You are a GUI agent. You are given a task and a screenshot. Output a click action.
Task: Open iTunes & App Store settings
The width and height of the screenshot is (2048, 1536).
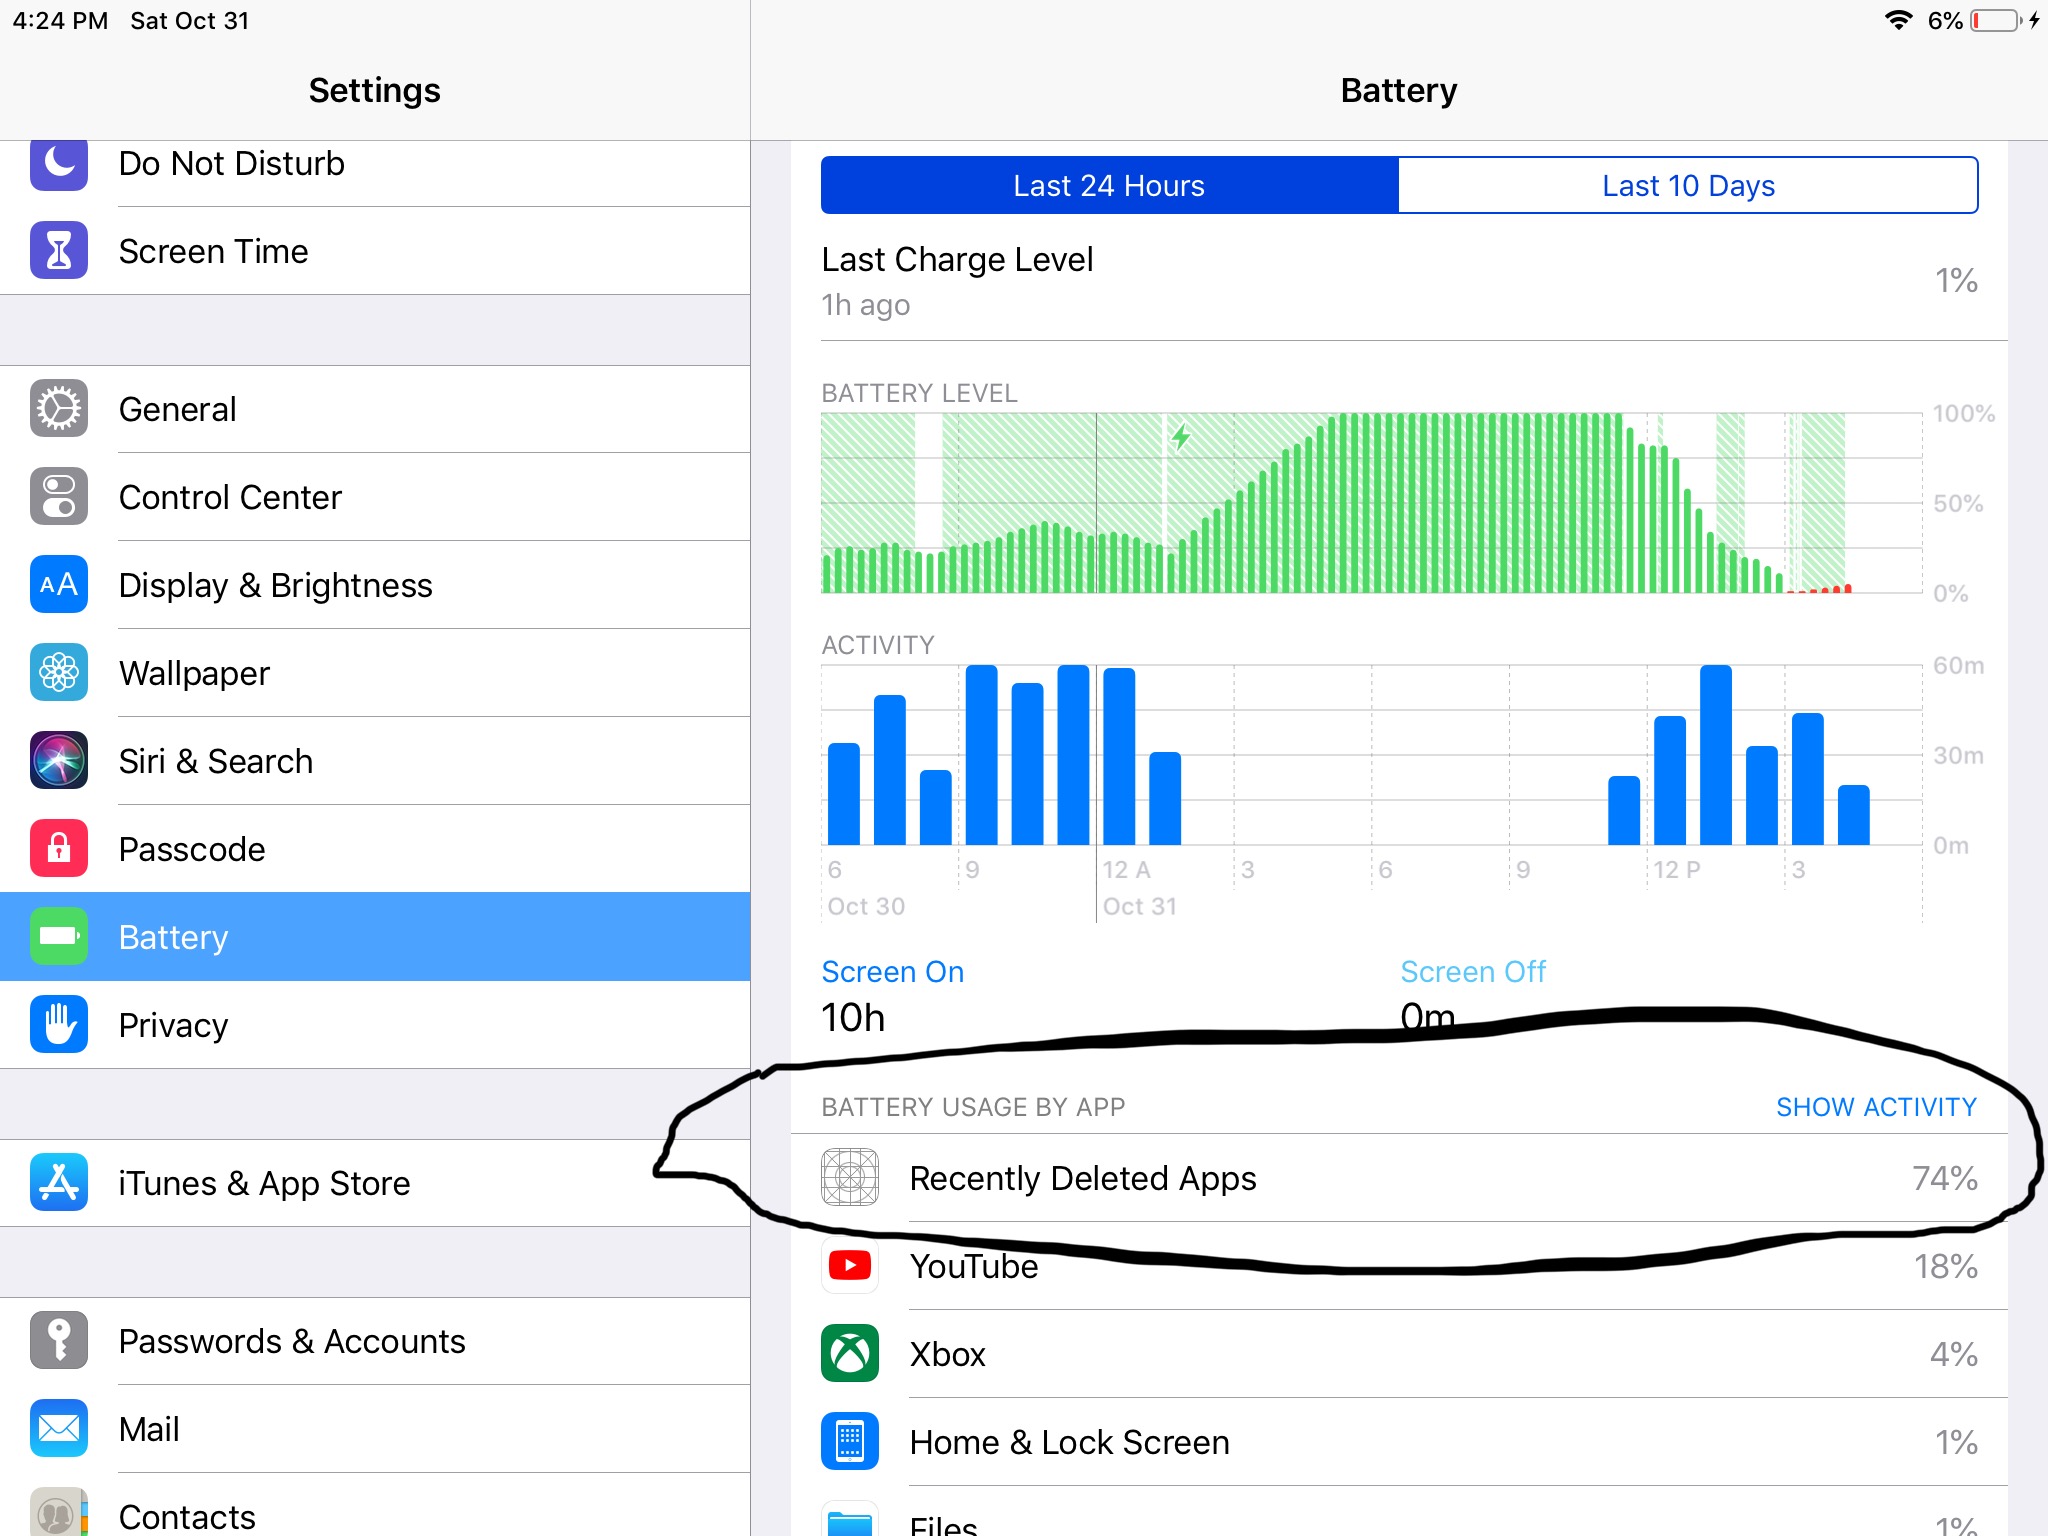pos(264,1183)
